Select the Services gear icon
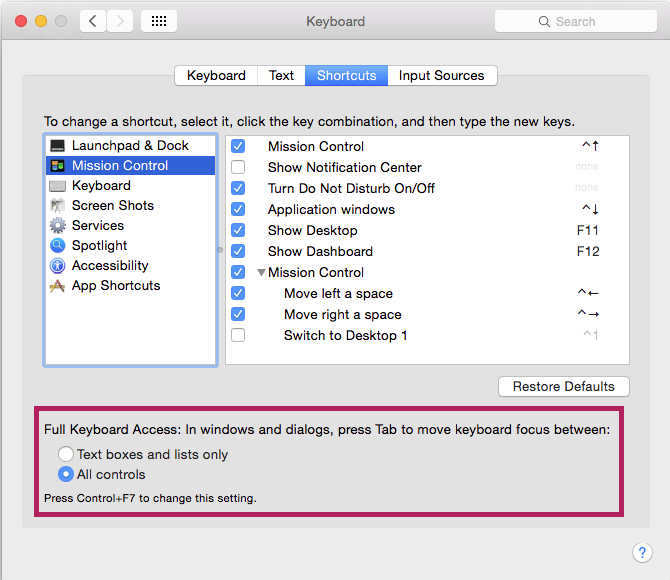This screenshot has width=670, height=580. [57, 226]
